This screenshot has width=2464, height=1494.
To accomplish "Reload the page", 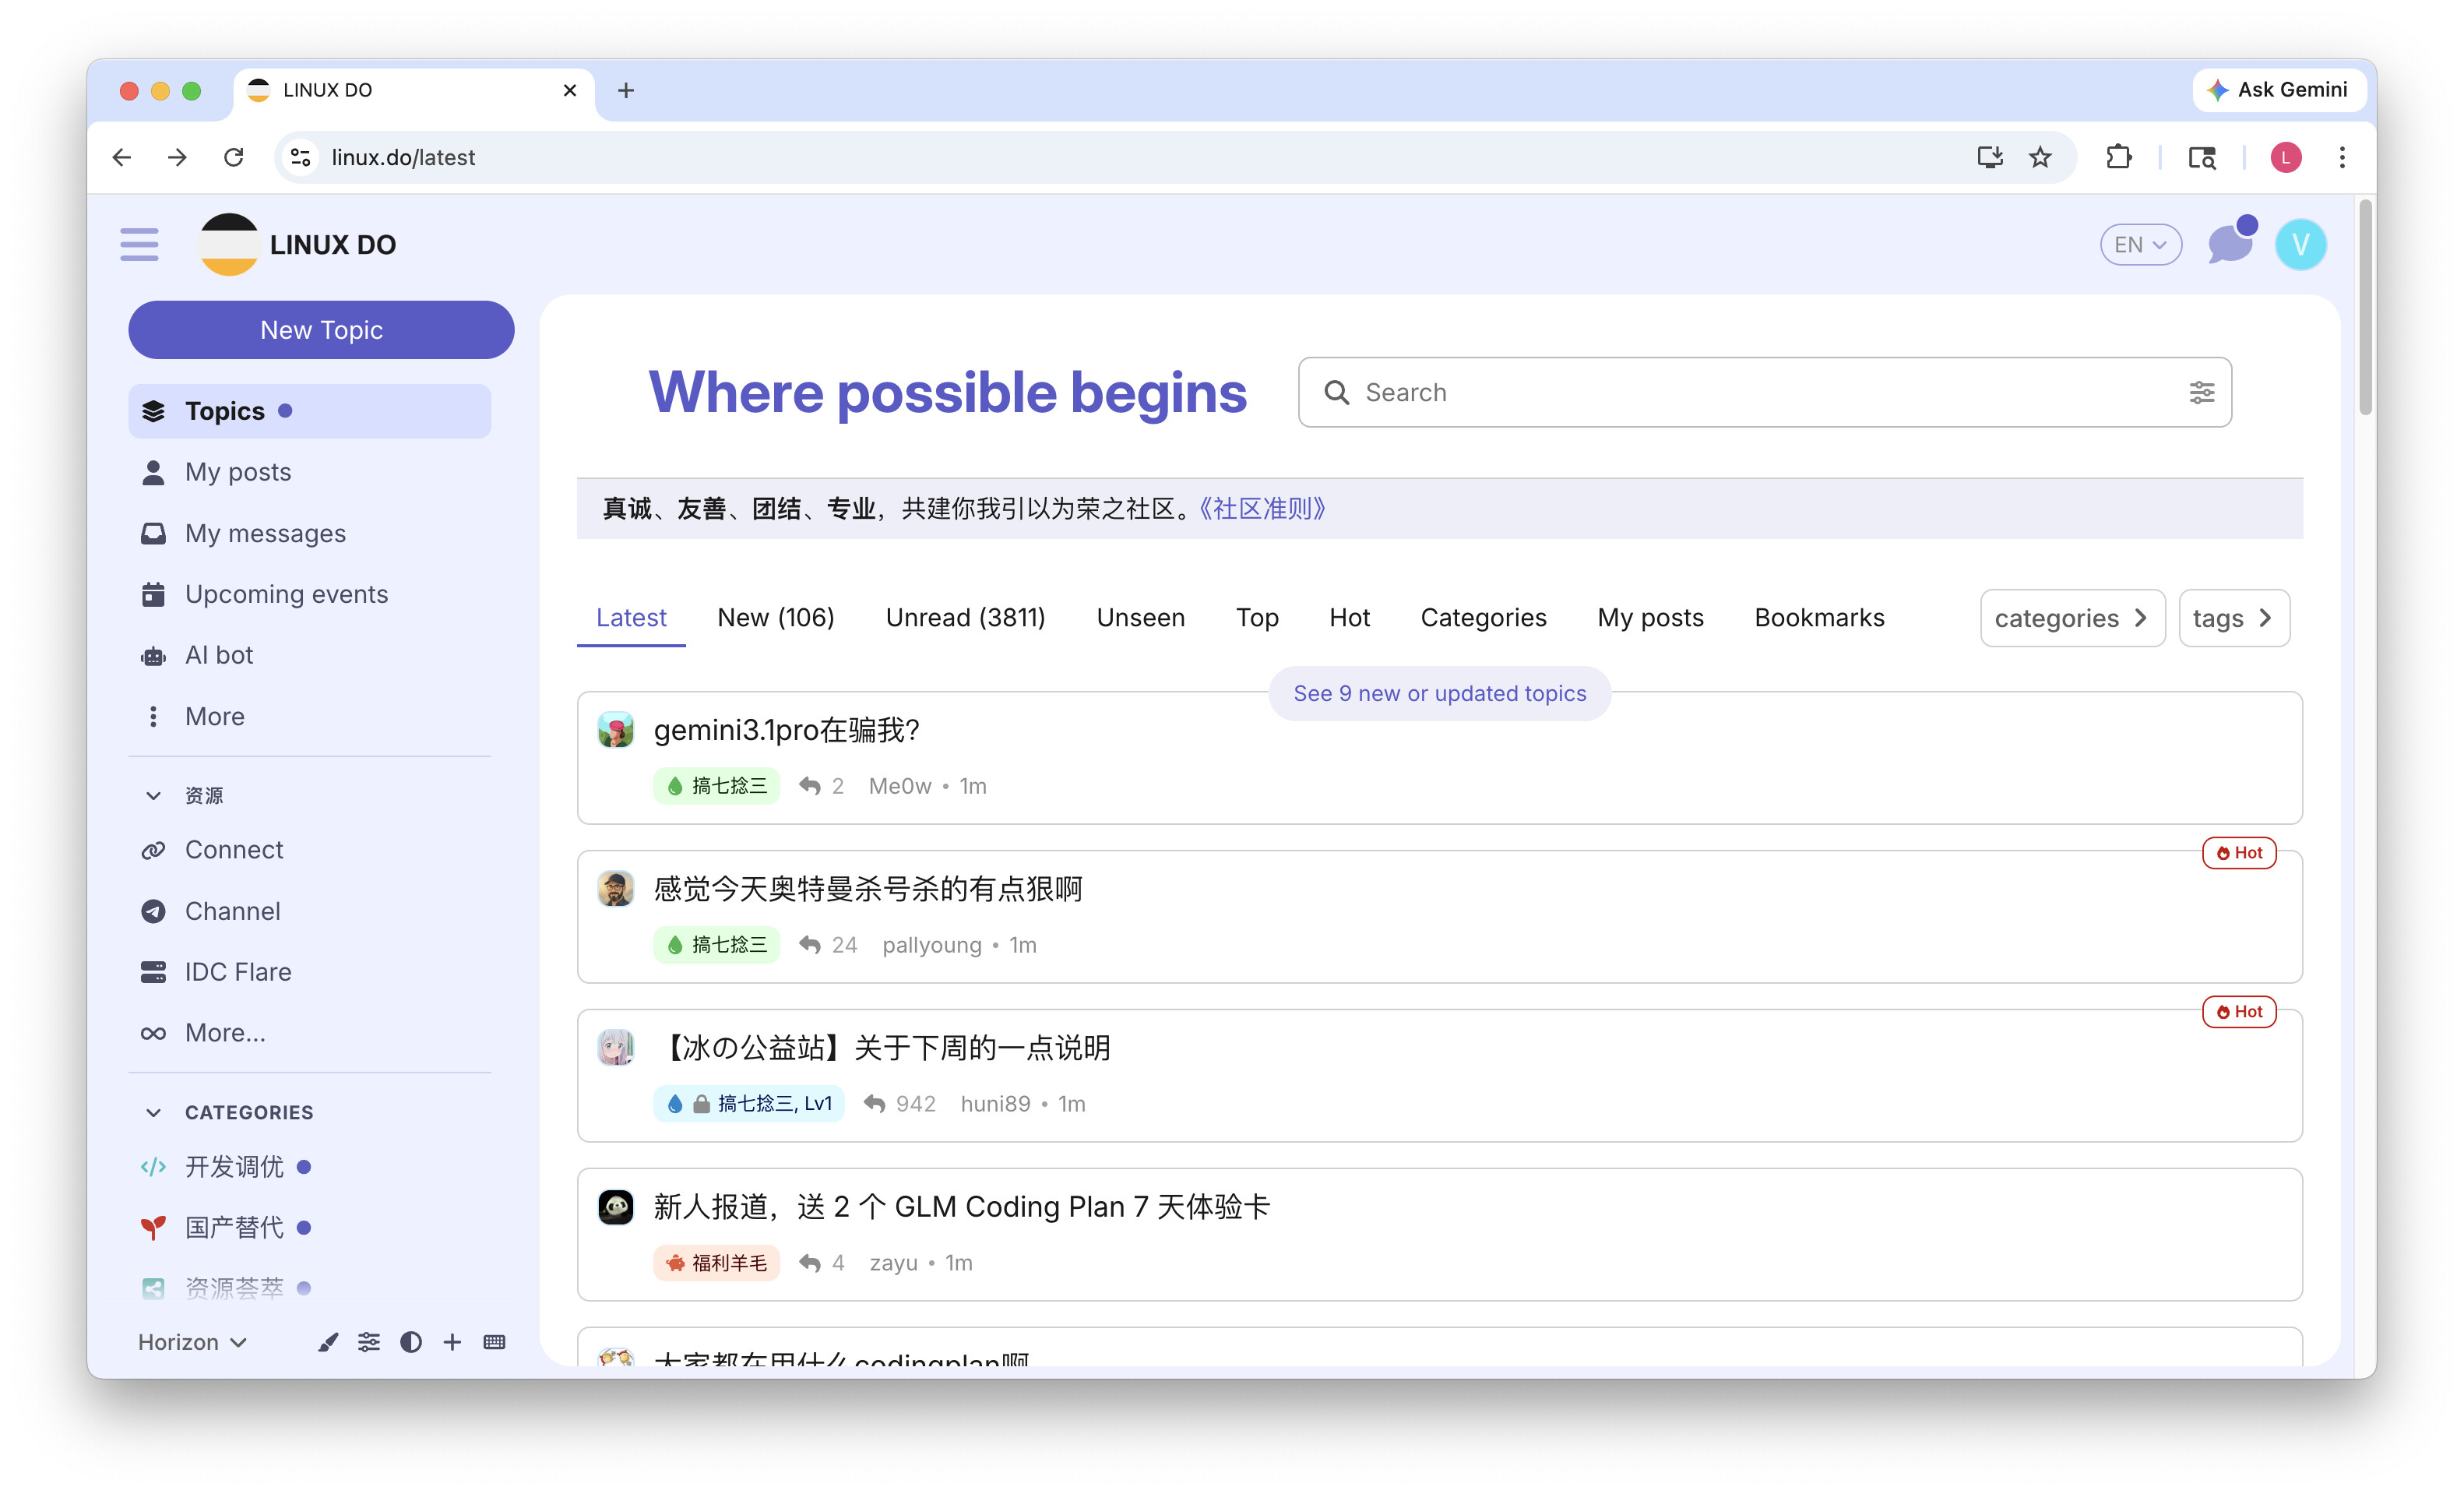I will pyautogui.click(x=234, y=157).
